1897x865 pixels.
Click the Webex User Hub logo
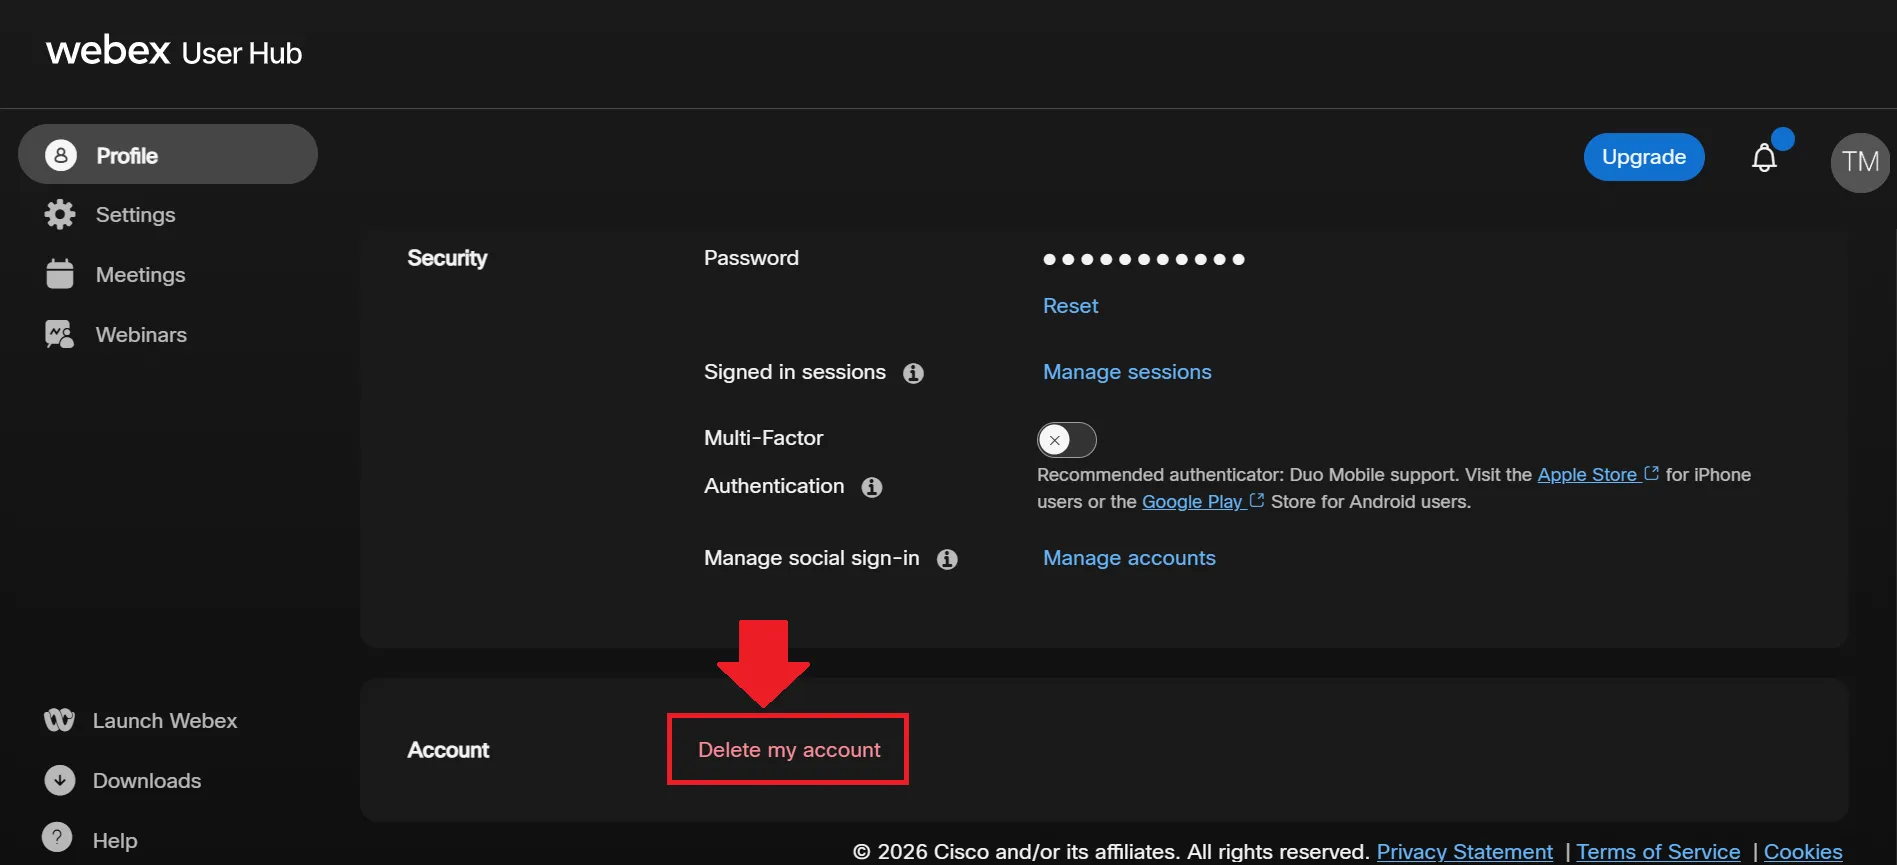click(x=174, y=51)
